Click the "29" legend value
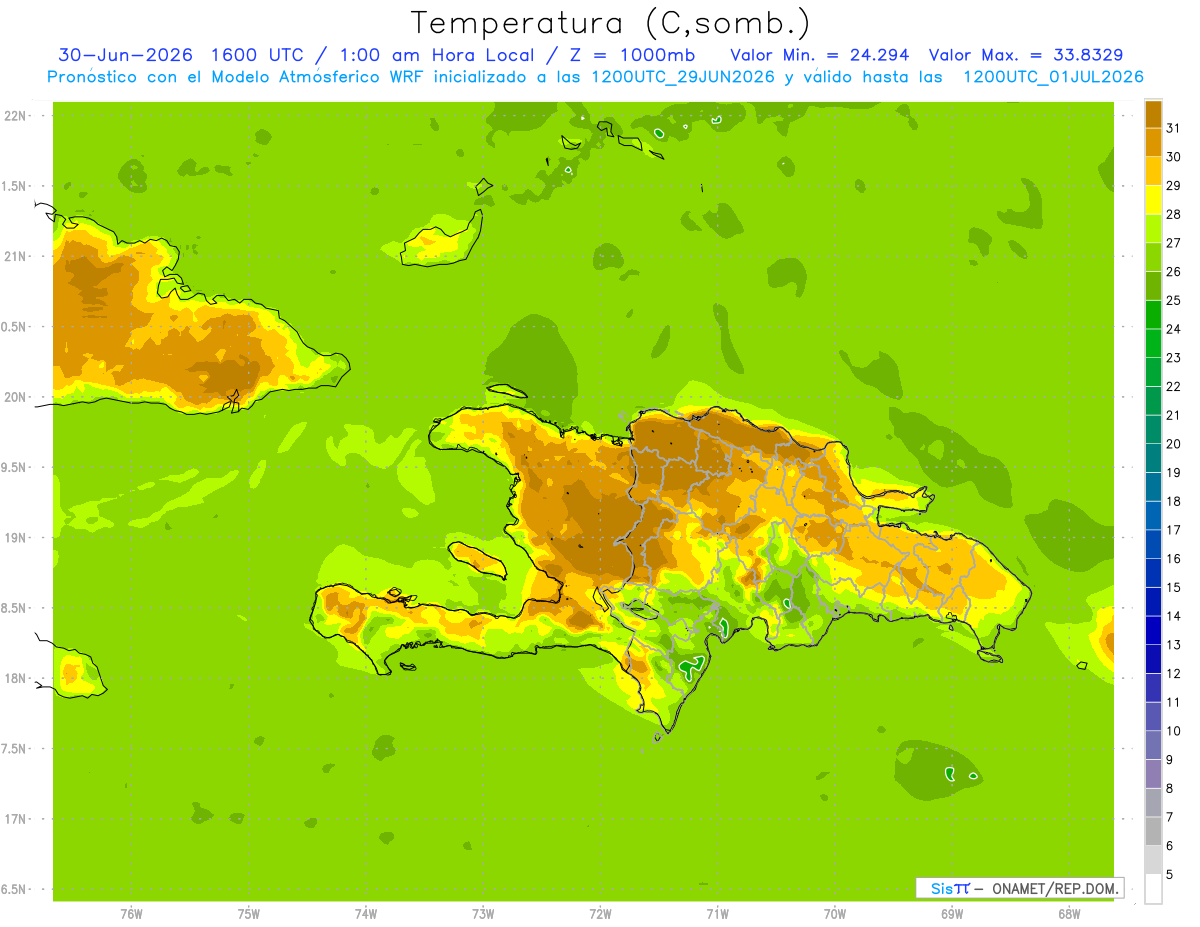 [1174, 186]
